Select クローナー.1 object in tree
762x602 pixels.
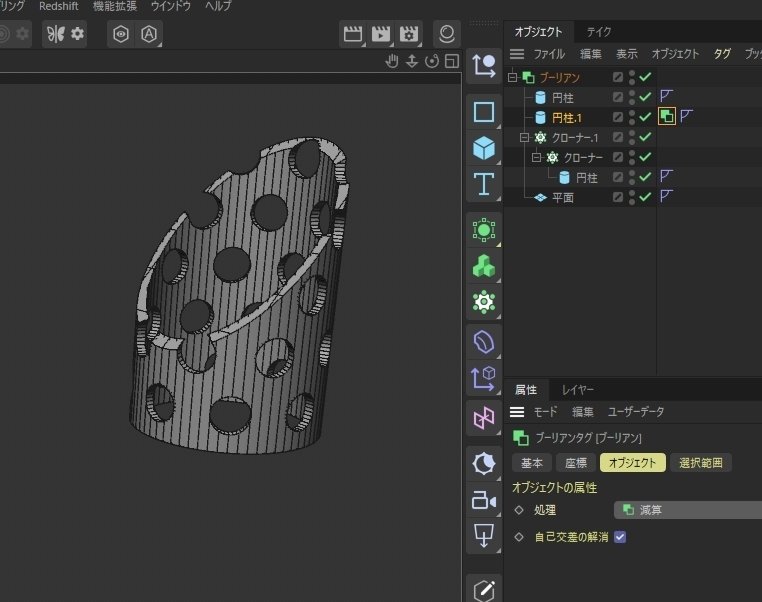[x=575, y=138]
